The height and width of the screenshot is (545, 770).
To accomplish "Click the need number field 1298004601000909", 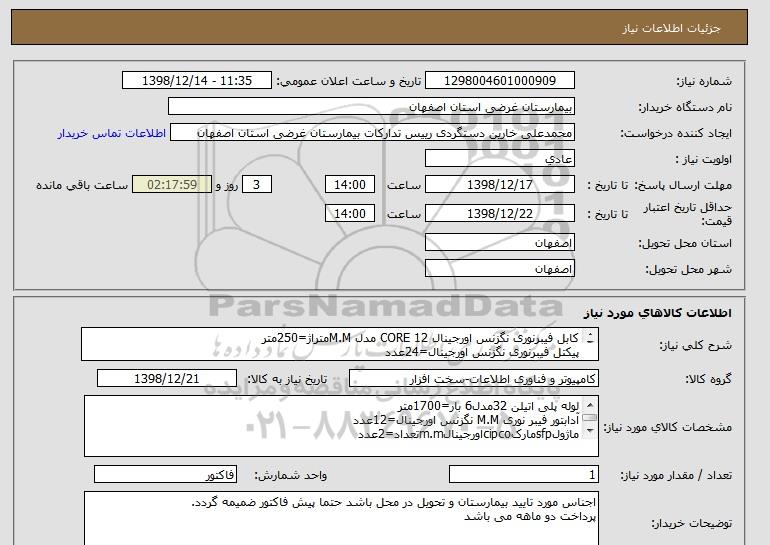I will click(499, 81).
